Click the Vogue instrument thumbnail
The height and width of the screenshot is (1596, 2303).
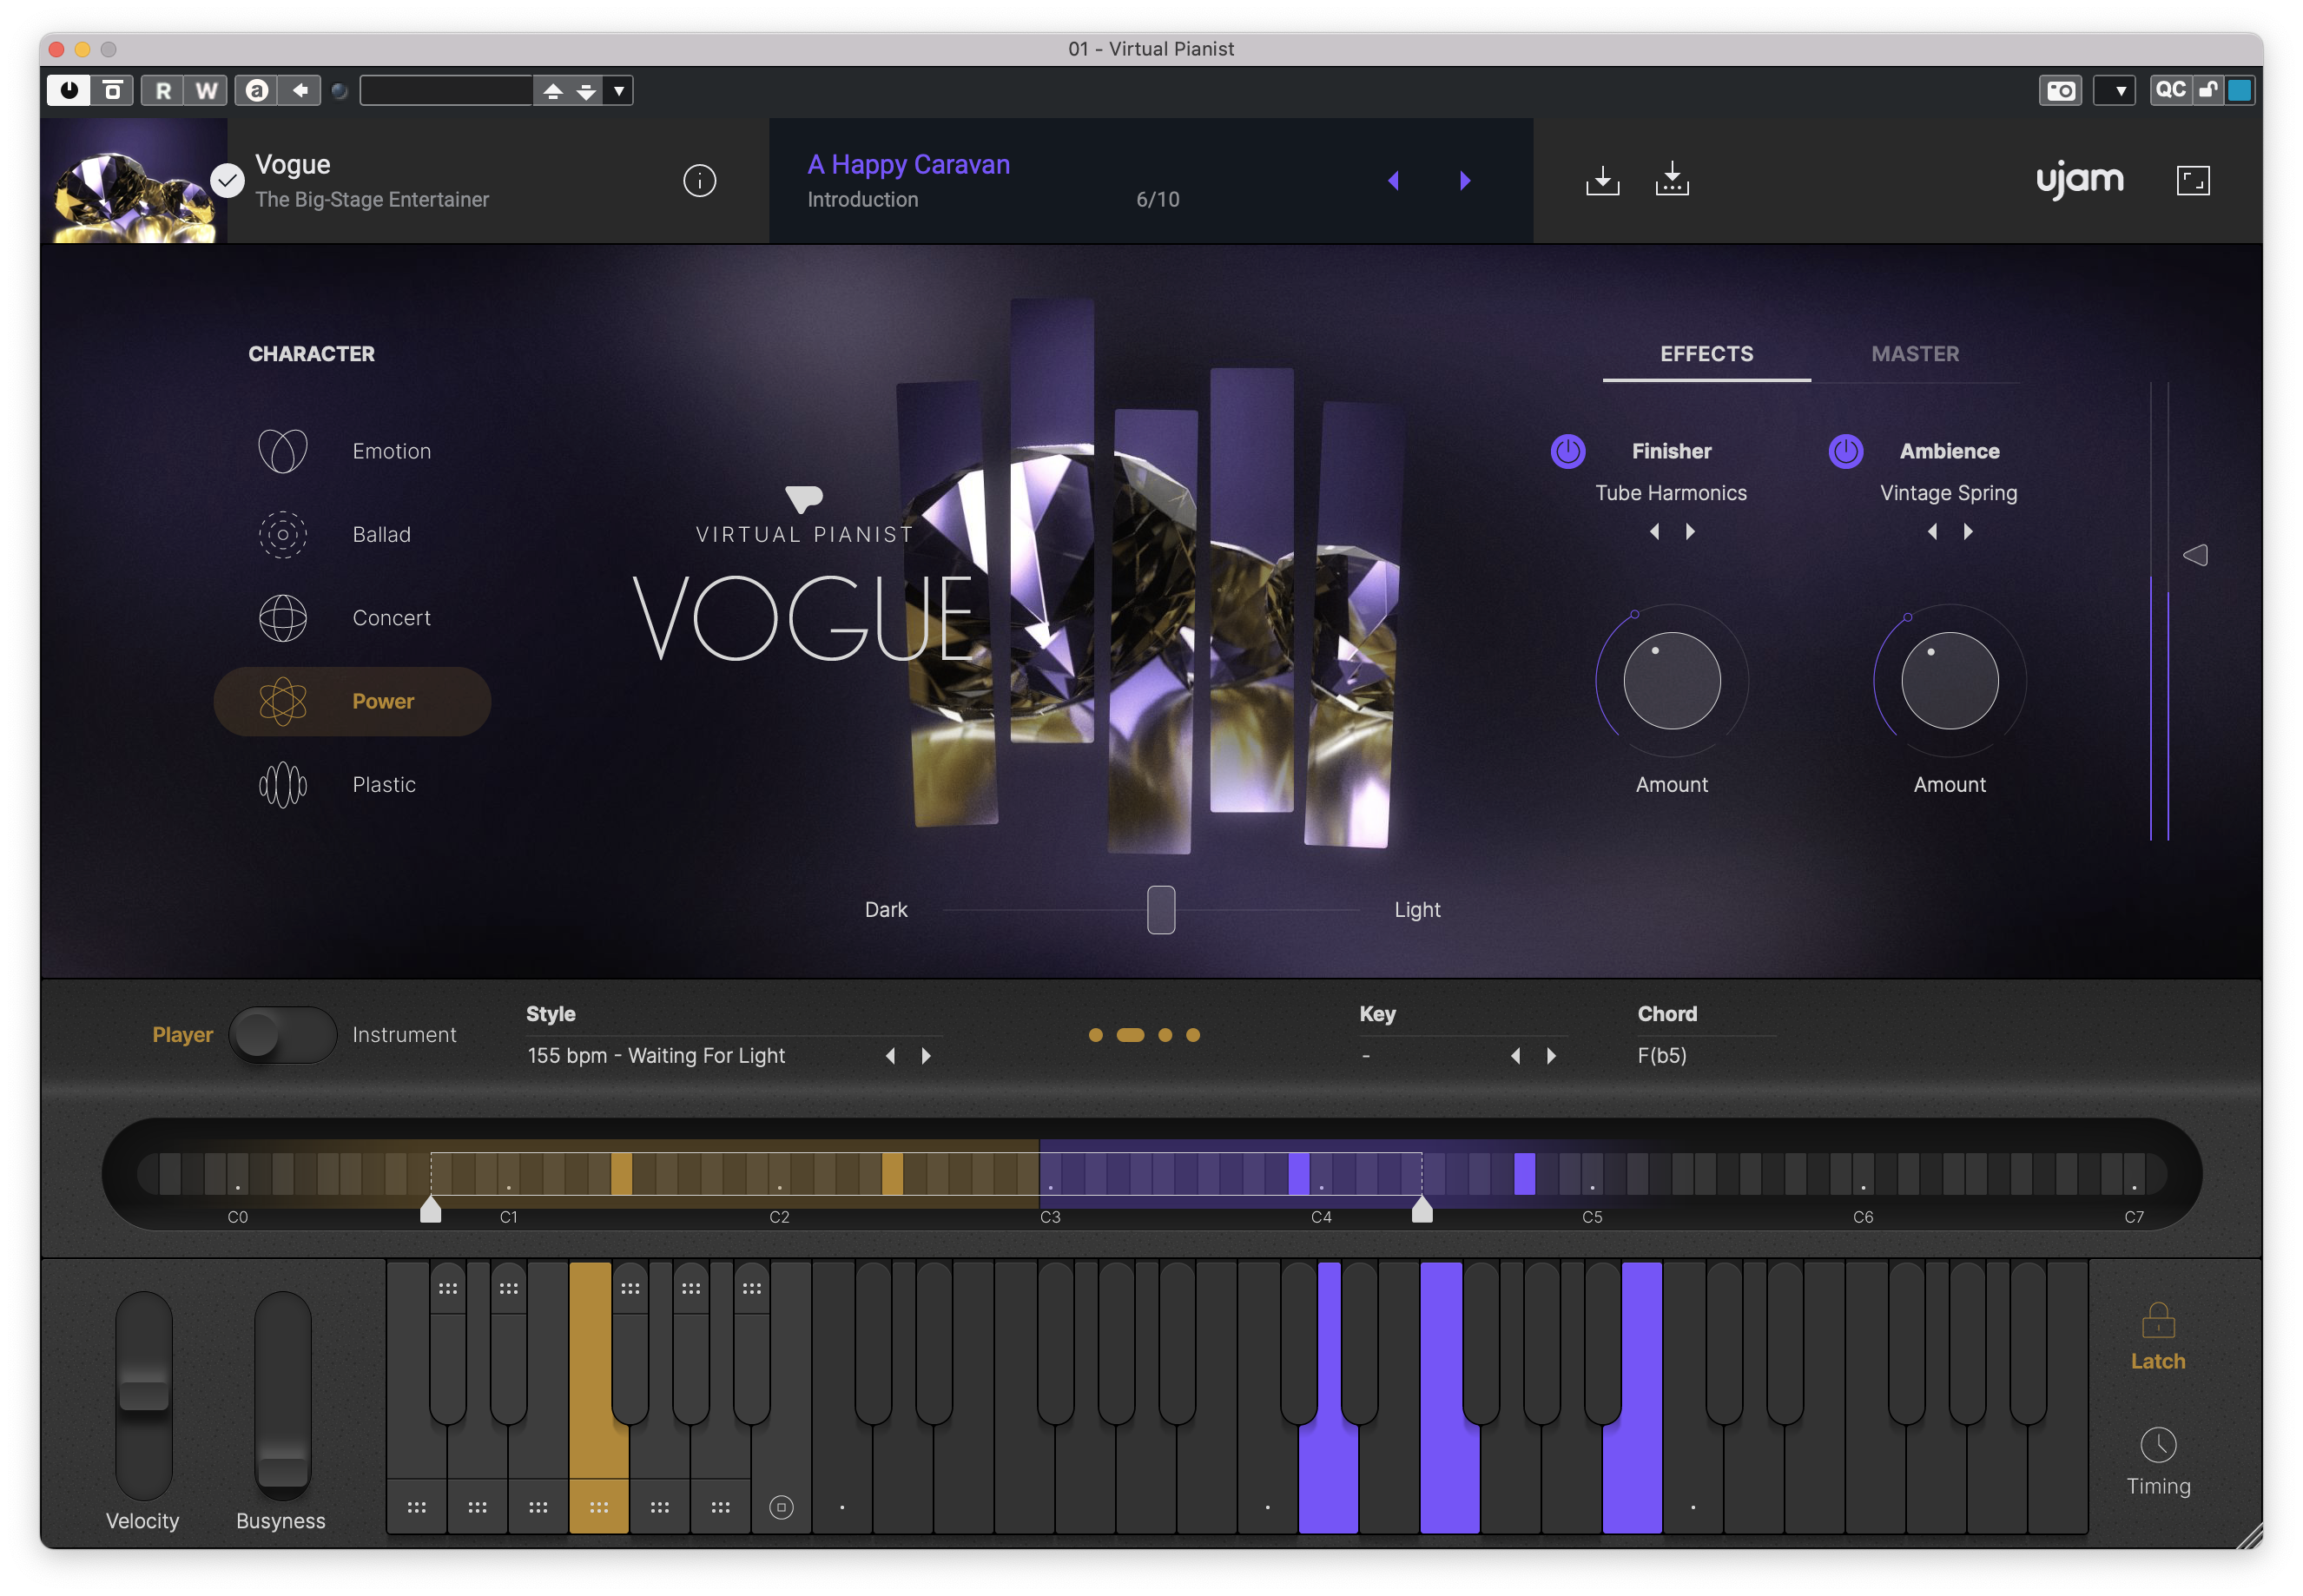(134, 181)
